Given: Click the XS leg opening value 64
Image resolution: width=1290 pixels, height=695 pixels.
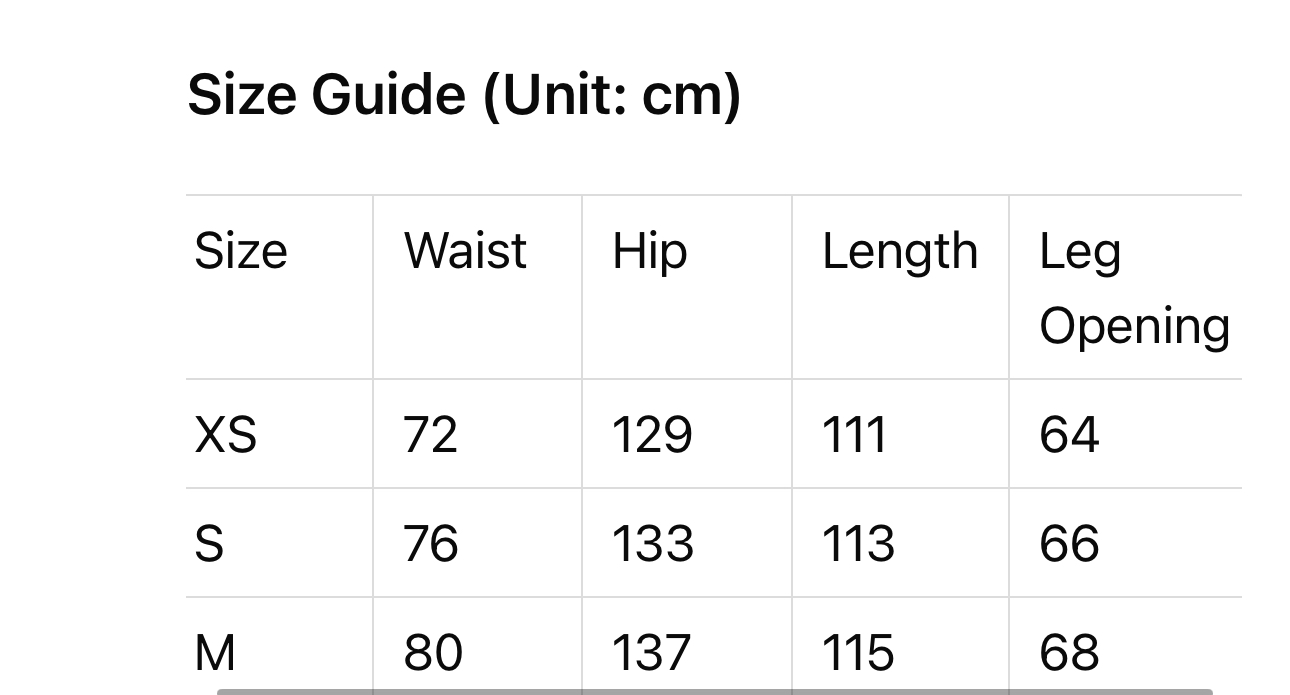Looking at the screenshot, I should pos(1069,435).
